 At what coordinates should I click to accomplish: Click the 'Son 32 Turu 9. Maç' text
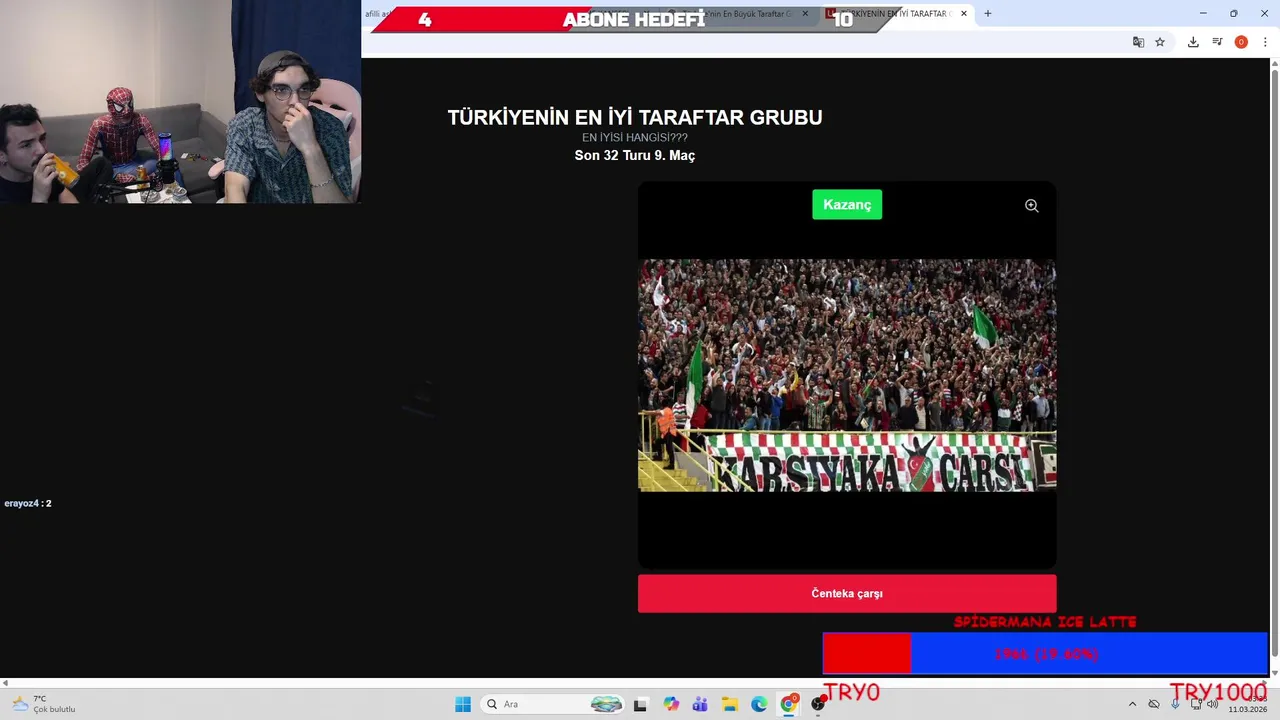tap(635, 155)
